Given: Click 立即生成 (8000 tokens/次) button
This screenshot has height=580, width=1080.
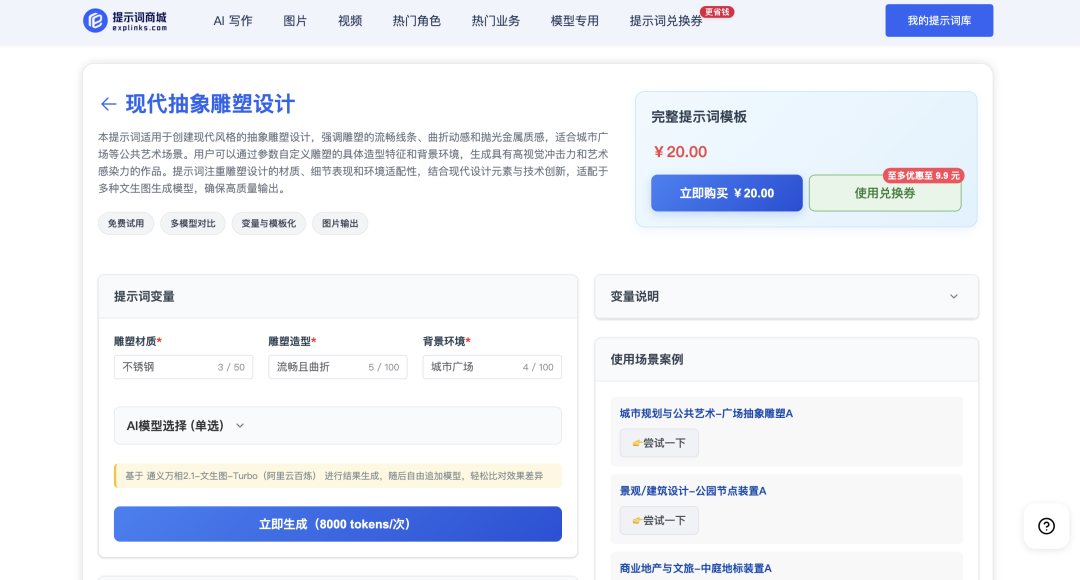Looking at the screenshot, I should [x=338, y=524].
